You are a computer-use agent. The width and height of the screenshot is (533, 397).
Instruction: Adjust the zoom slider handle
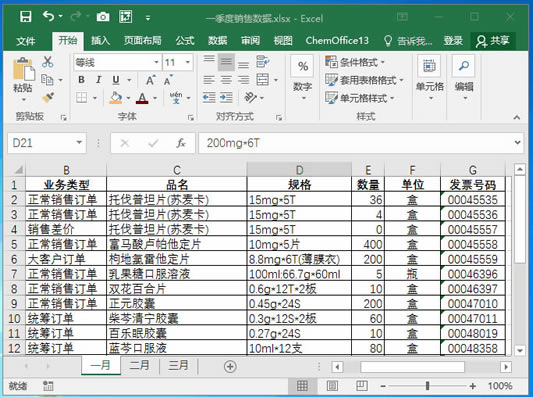[427, 386]
